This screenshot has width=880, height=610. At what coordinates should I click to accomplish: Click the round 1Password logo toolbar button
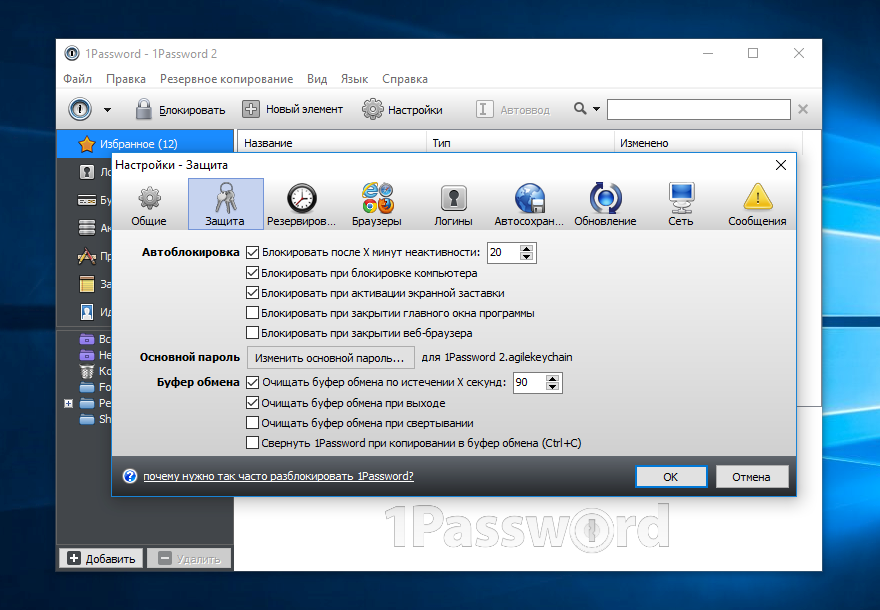80,109
